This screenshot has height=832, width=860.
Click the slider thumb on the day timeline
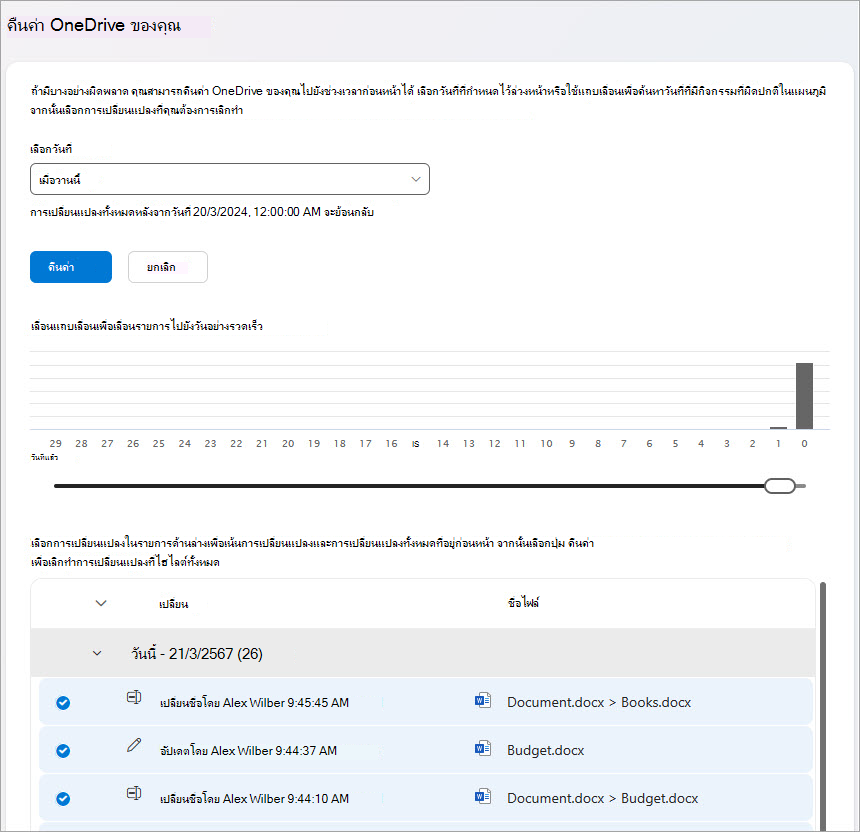pos(780,486)
